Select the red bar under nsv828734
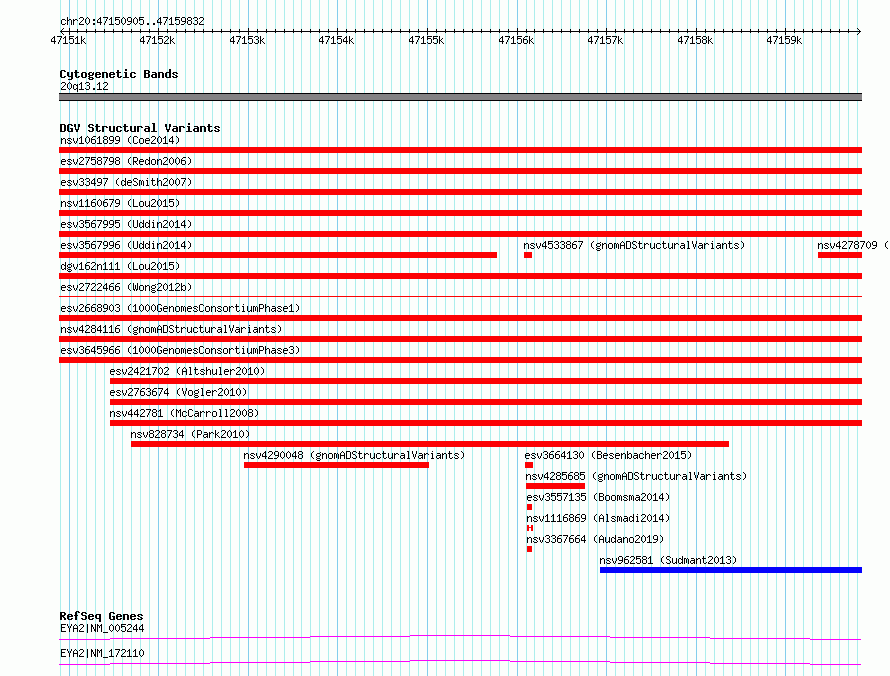Image resolution: width=890 pixels, height=676 pixels. 430,444
